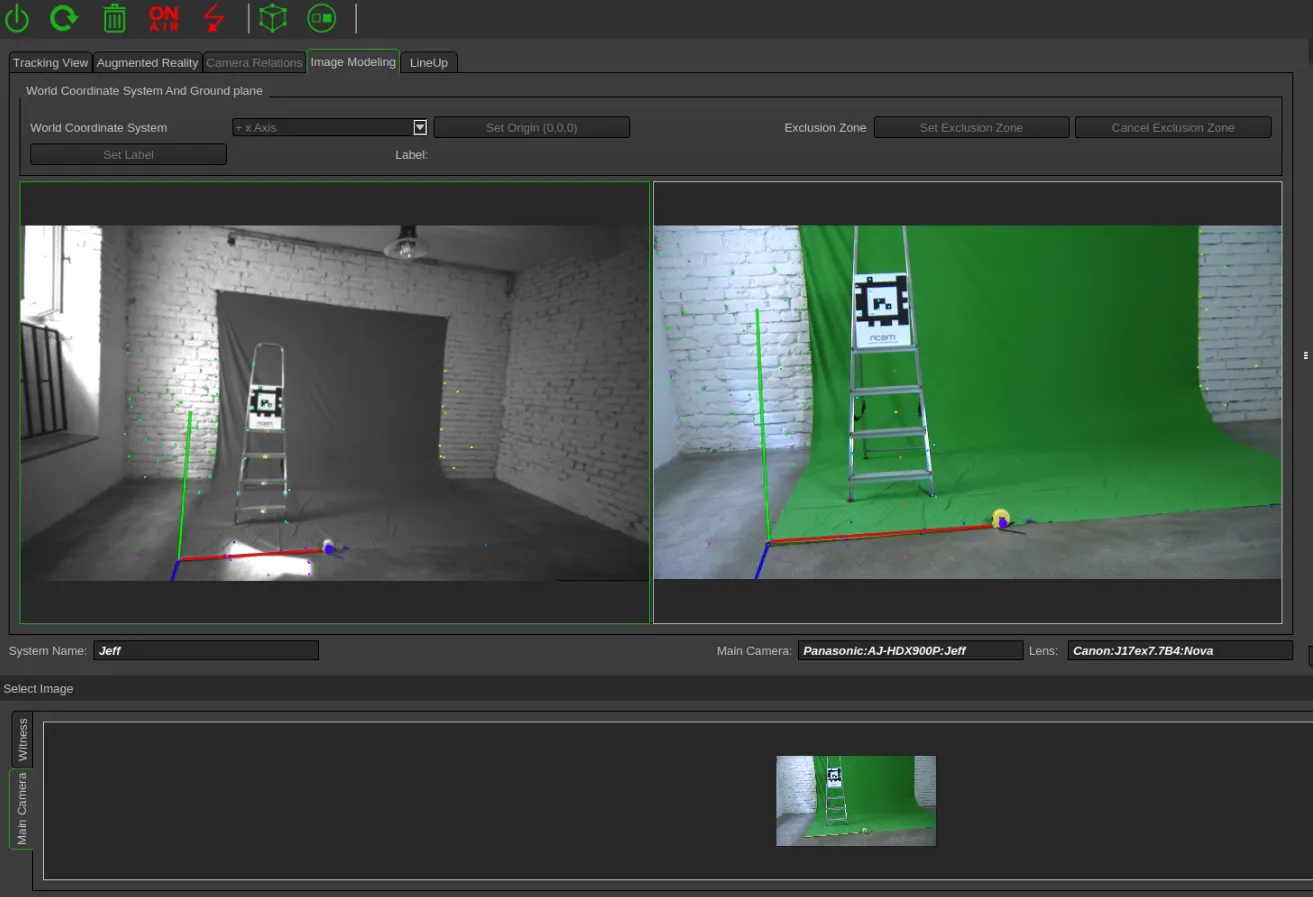Click the Cancel Exclusion Zone button
The width and height of the screenshot is (1313, 897).
click(1173, 128)
